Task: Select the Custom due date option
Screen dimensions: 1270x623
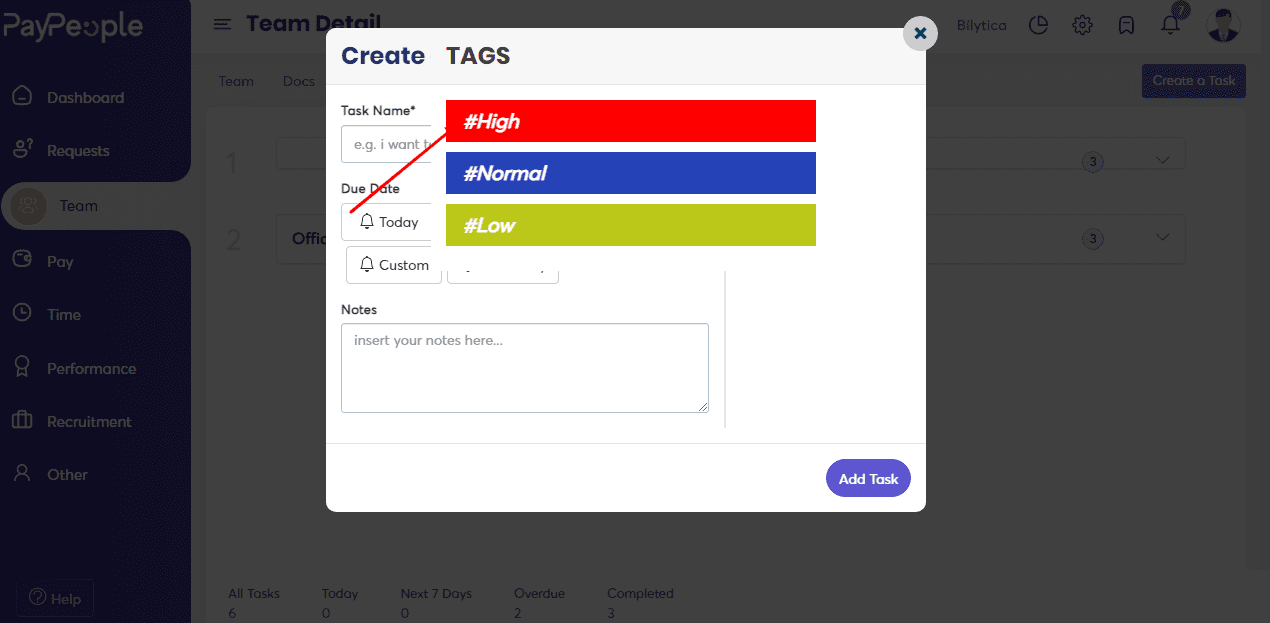Action: [394, 265]
